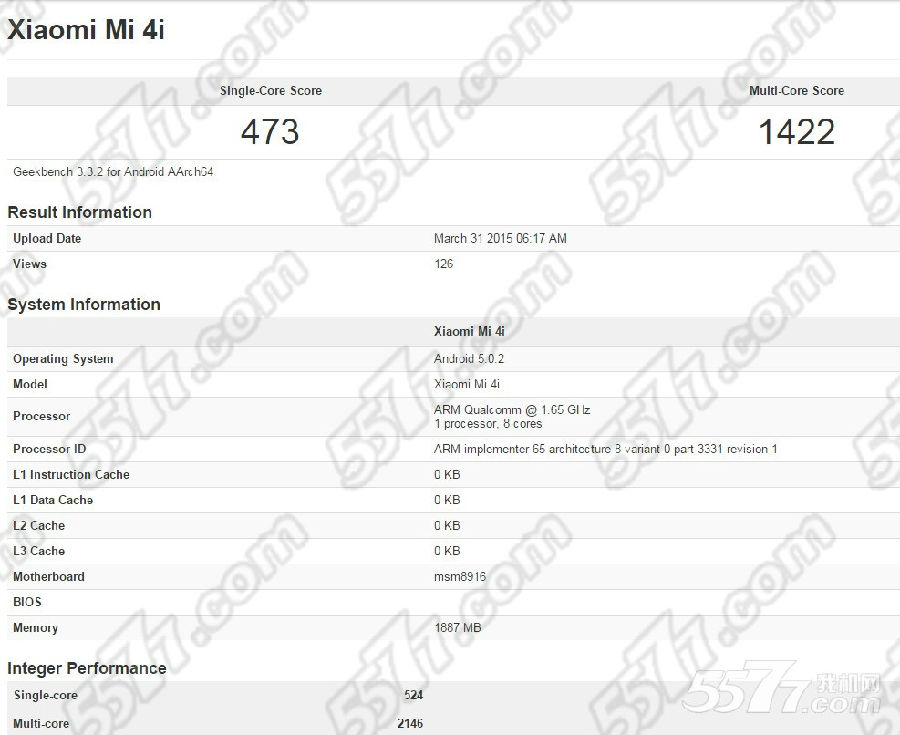Screen dimensions: 900x735
Task: Click the multi-core score value "1422"
Action: pos(797,131)
